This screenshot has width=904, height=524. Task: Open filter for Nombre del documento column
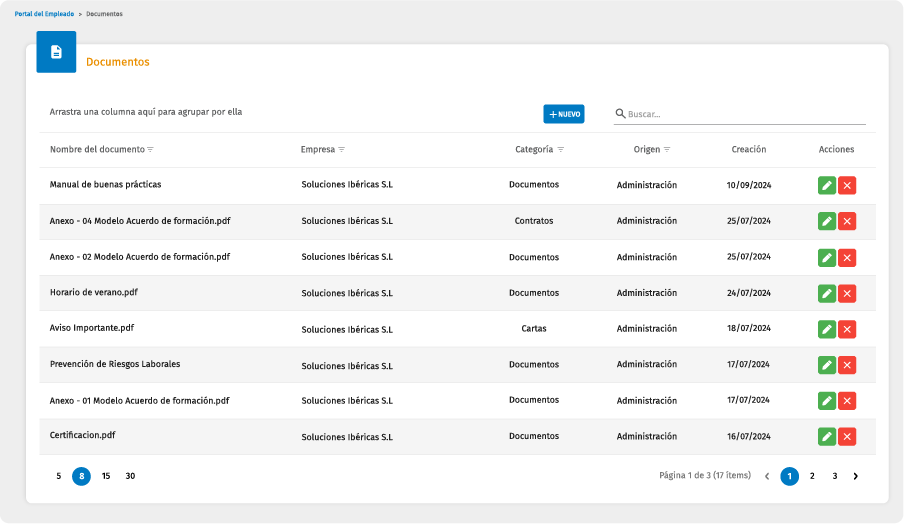(x=151, y=150)
